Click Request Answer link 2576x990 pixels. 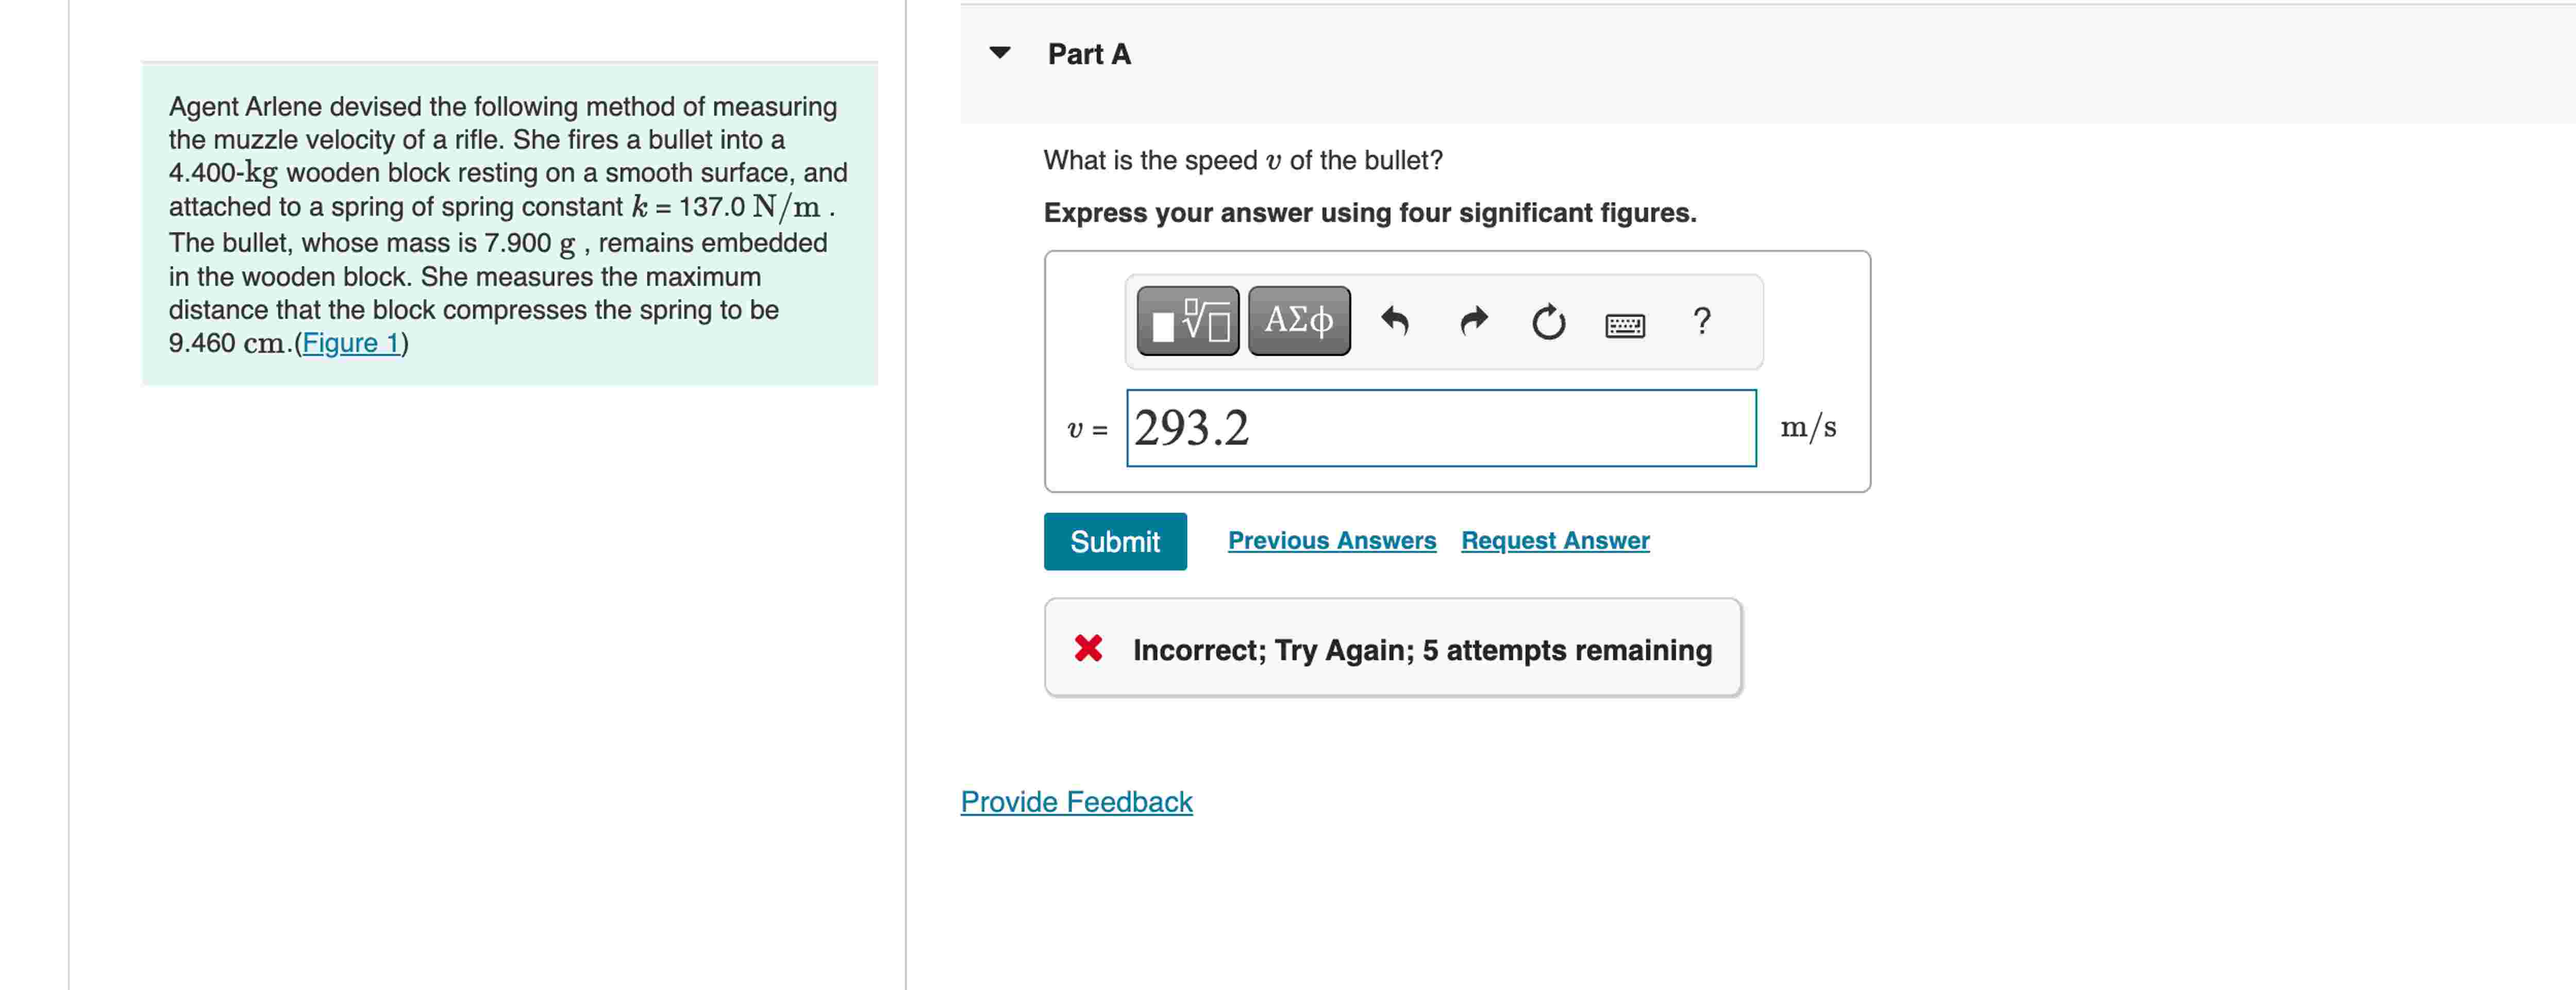1554,540
